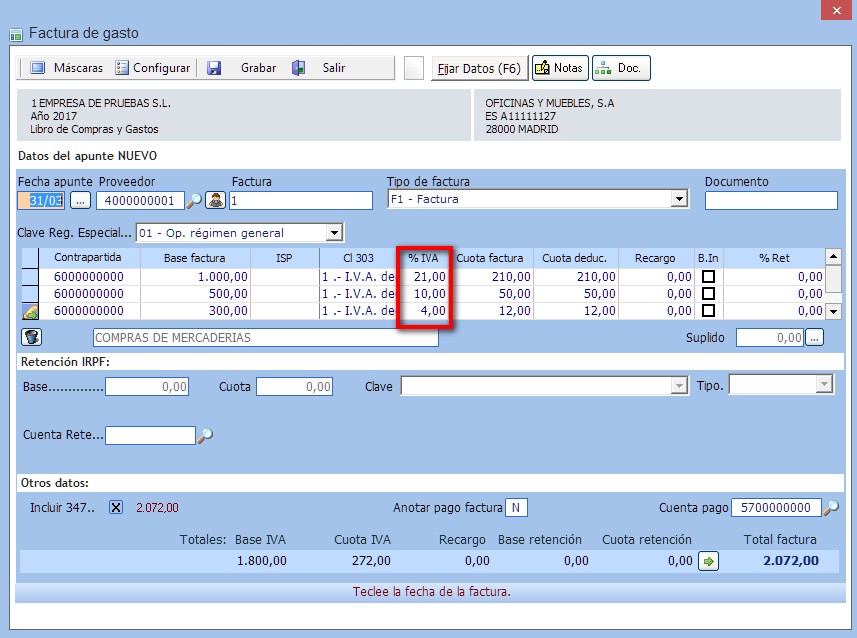Click the % IVA column header
This screenshot has height=638, width=857.
(x=424, y=257)
